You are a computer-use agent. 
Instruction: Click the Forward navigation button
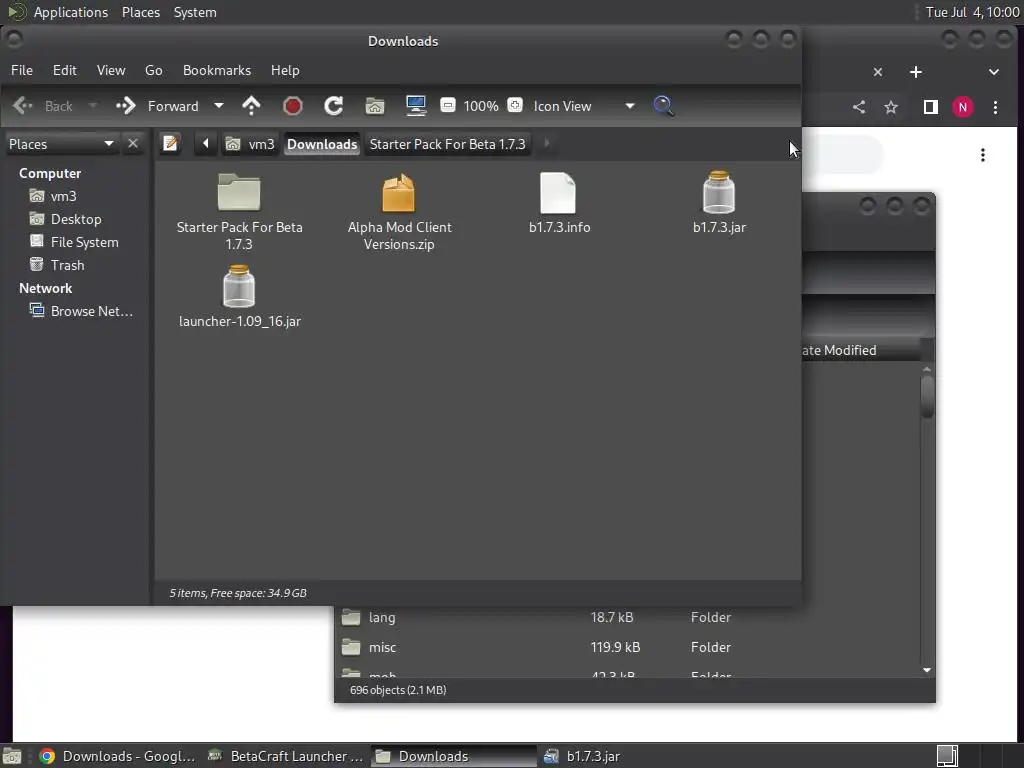click(157, 106)
